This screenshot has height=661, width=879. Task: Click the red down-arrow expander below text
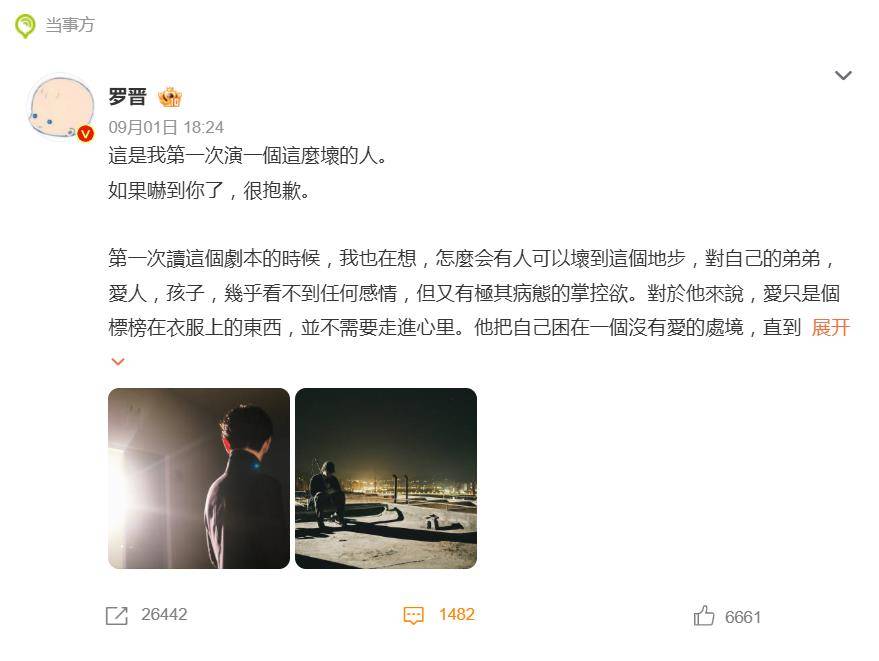118,362
